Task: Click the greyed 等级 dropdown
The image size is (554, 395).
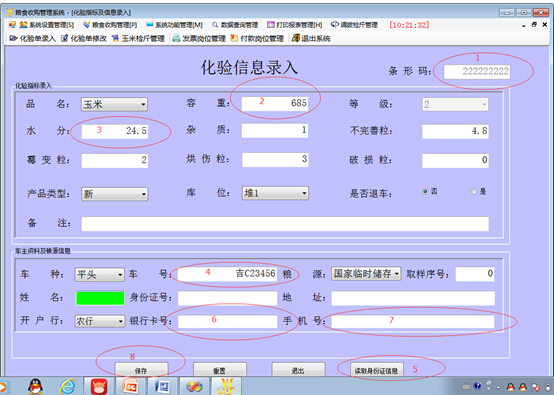Action: coord(455,105)
